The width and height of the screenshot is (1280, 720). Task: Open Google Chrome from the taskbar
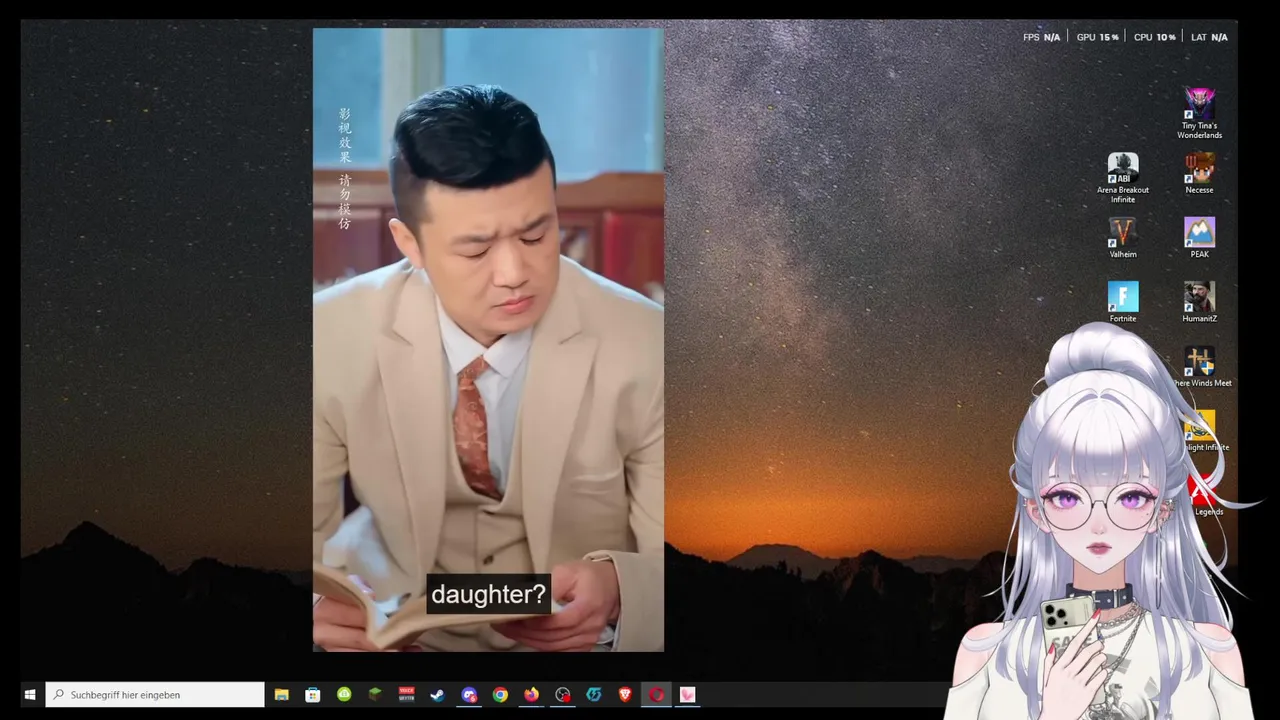500,694
